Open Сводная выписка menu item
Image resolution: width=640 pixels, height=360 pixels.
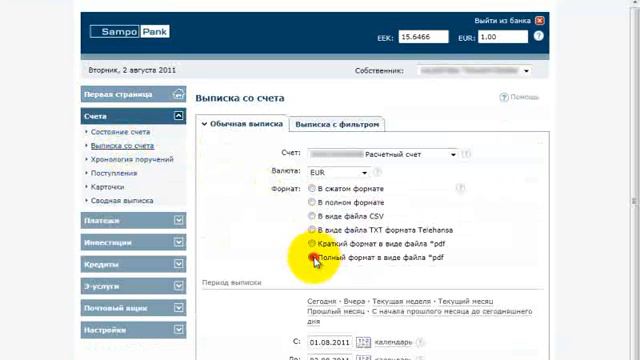tap(122, 200)
